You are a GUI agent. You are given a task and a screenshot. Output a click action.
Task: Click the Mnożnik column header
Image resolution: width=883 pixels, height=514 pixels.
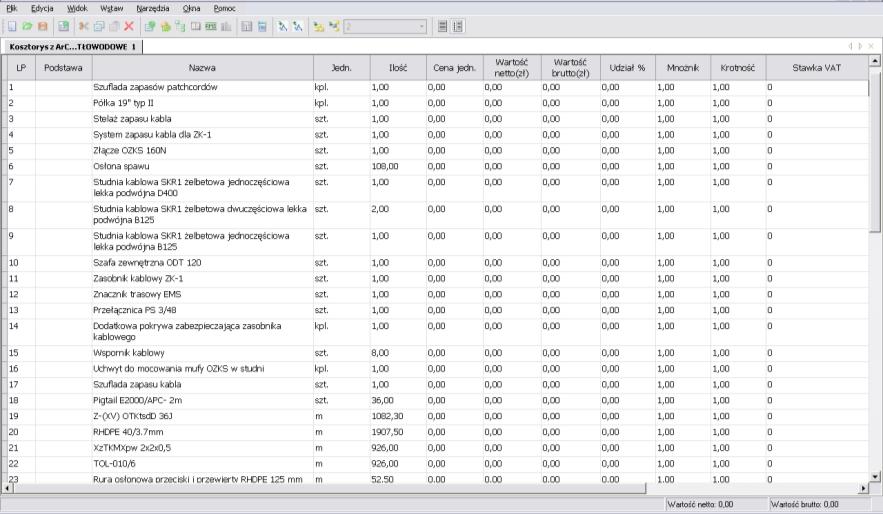tap(683, 68)
